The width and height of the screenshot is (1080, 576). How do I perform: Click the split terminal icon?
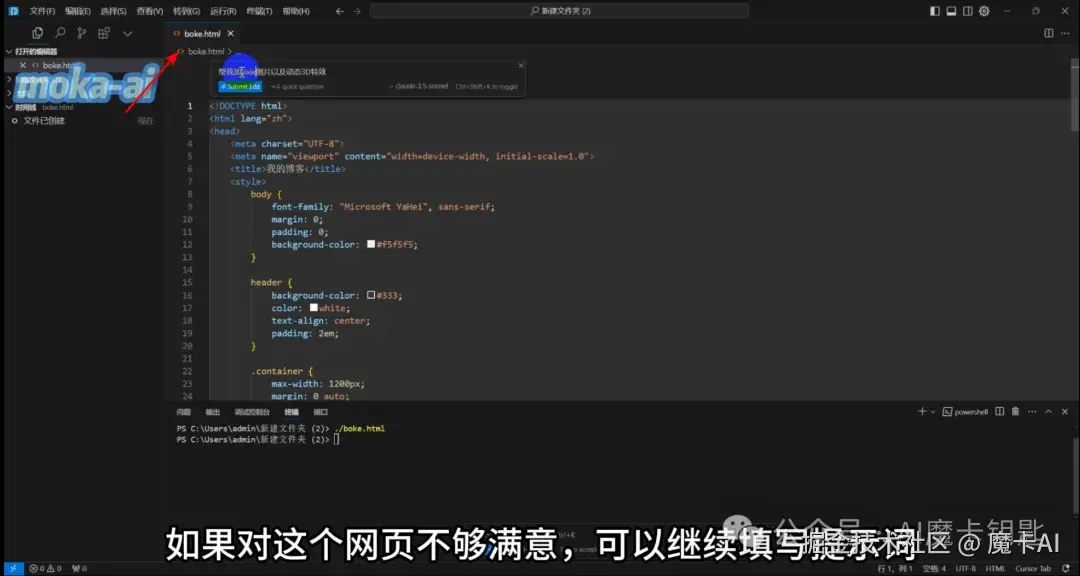(999, 411)
